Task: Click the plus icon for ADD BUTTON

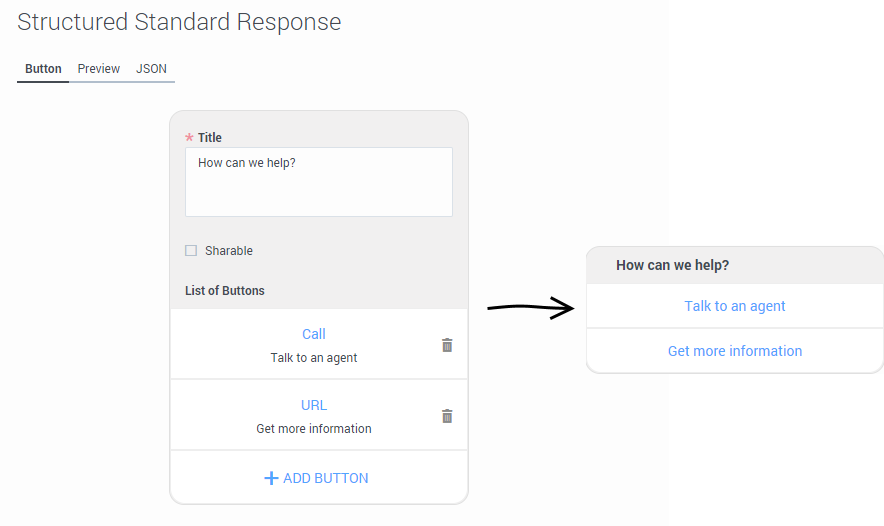Action: pyautogui.click(x=271, y=478)
